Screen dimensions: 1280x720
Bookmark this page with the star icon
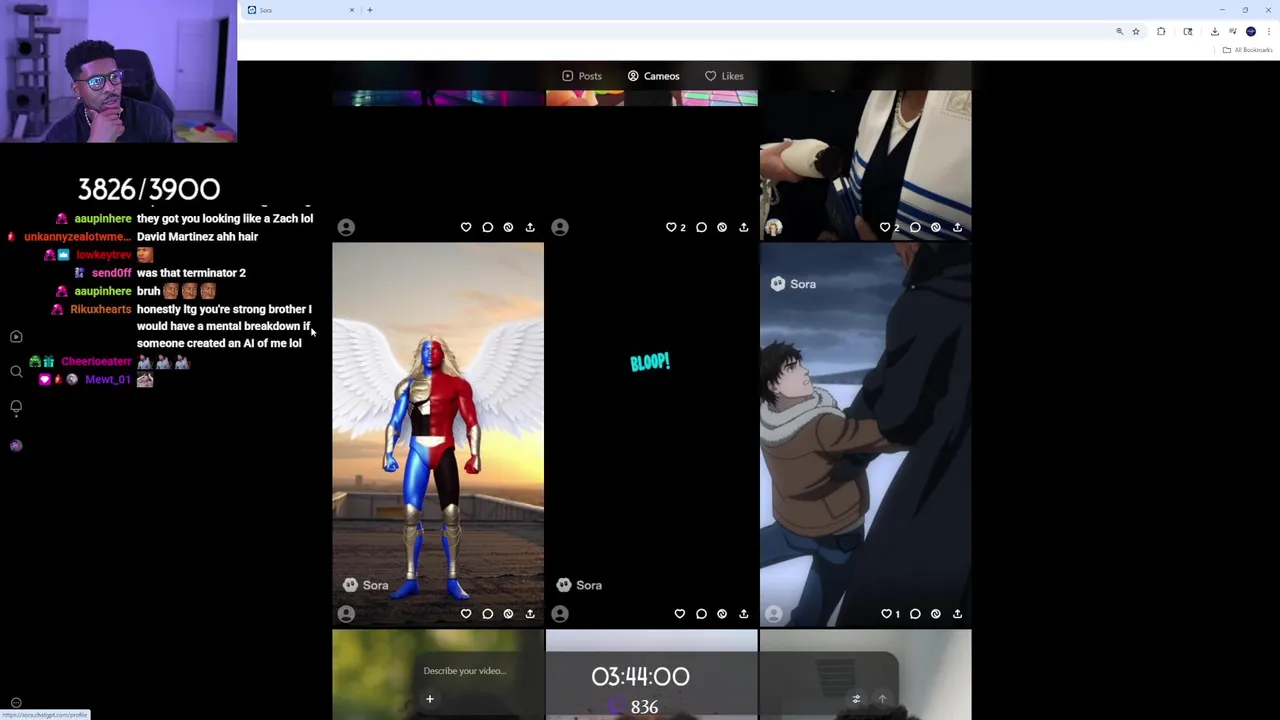[1136, 32]
